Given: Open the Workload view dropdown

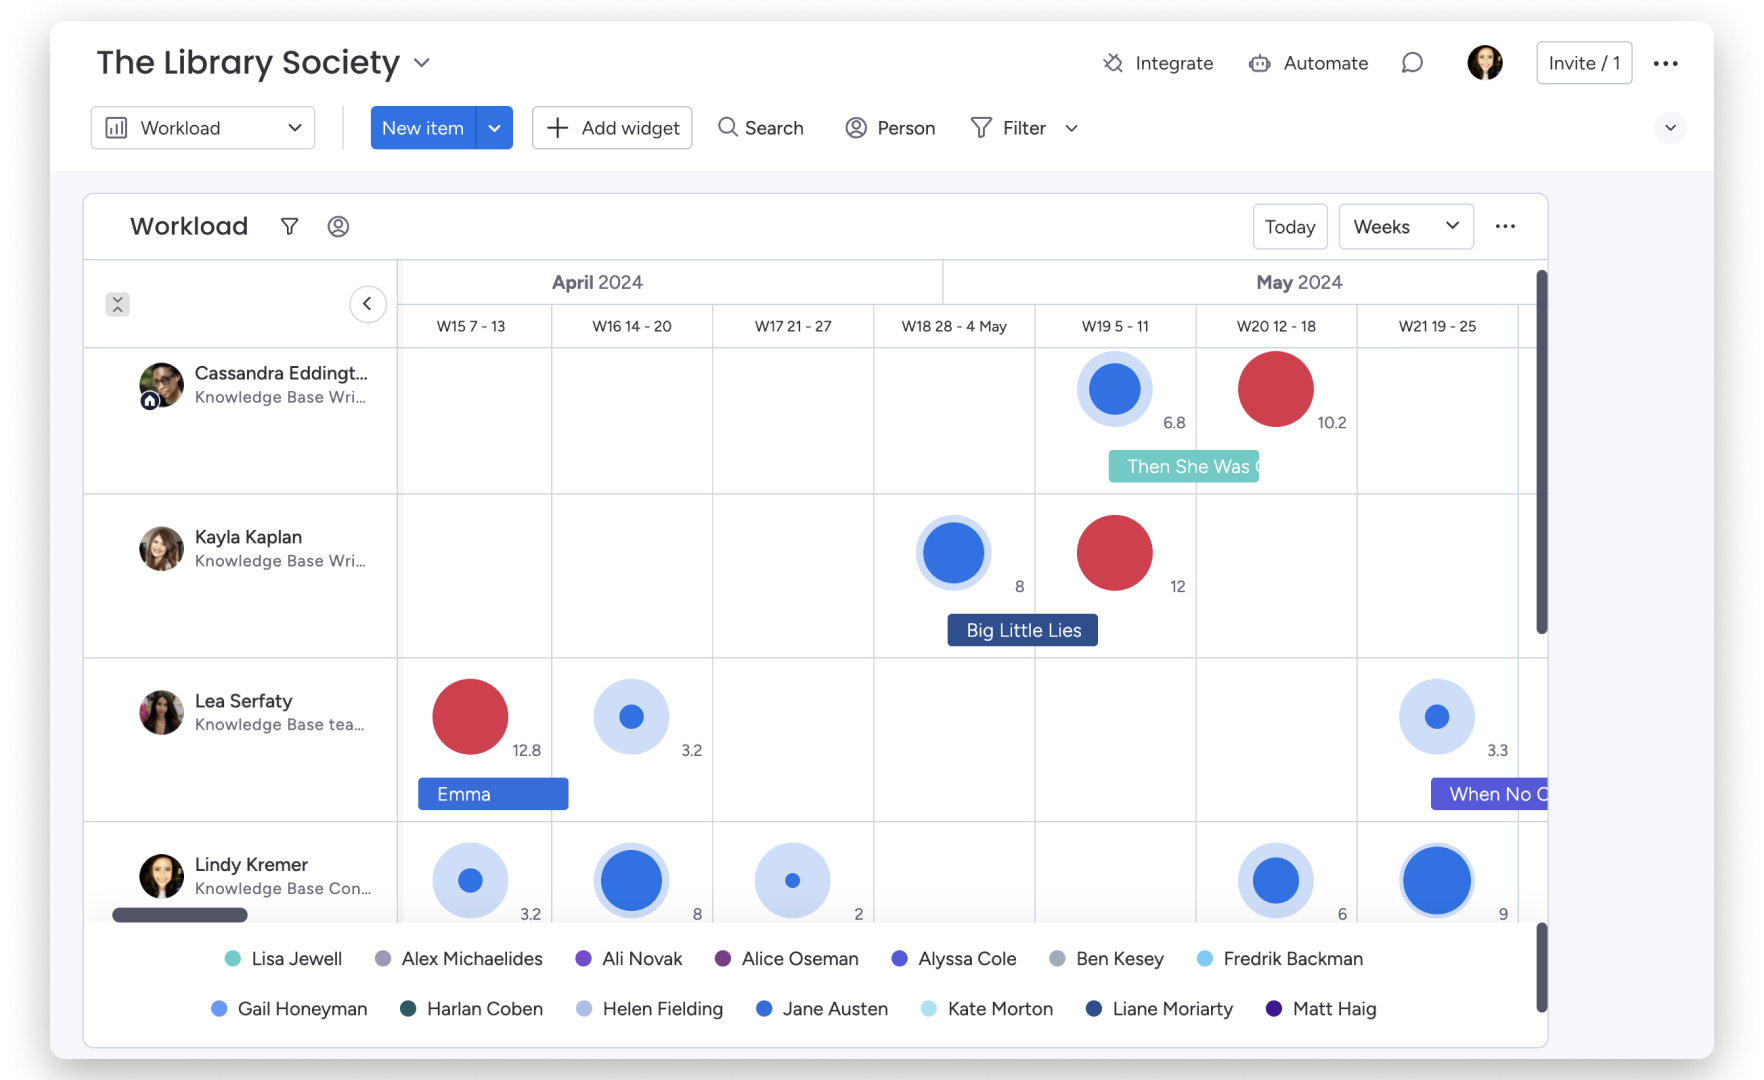Looking at the screenshot, I should tap(203, 128).
